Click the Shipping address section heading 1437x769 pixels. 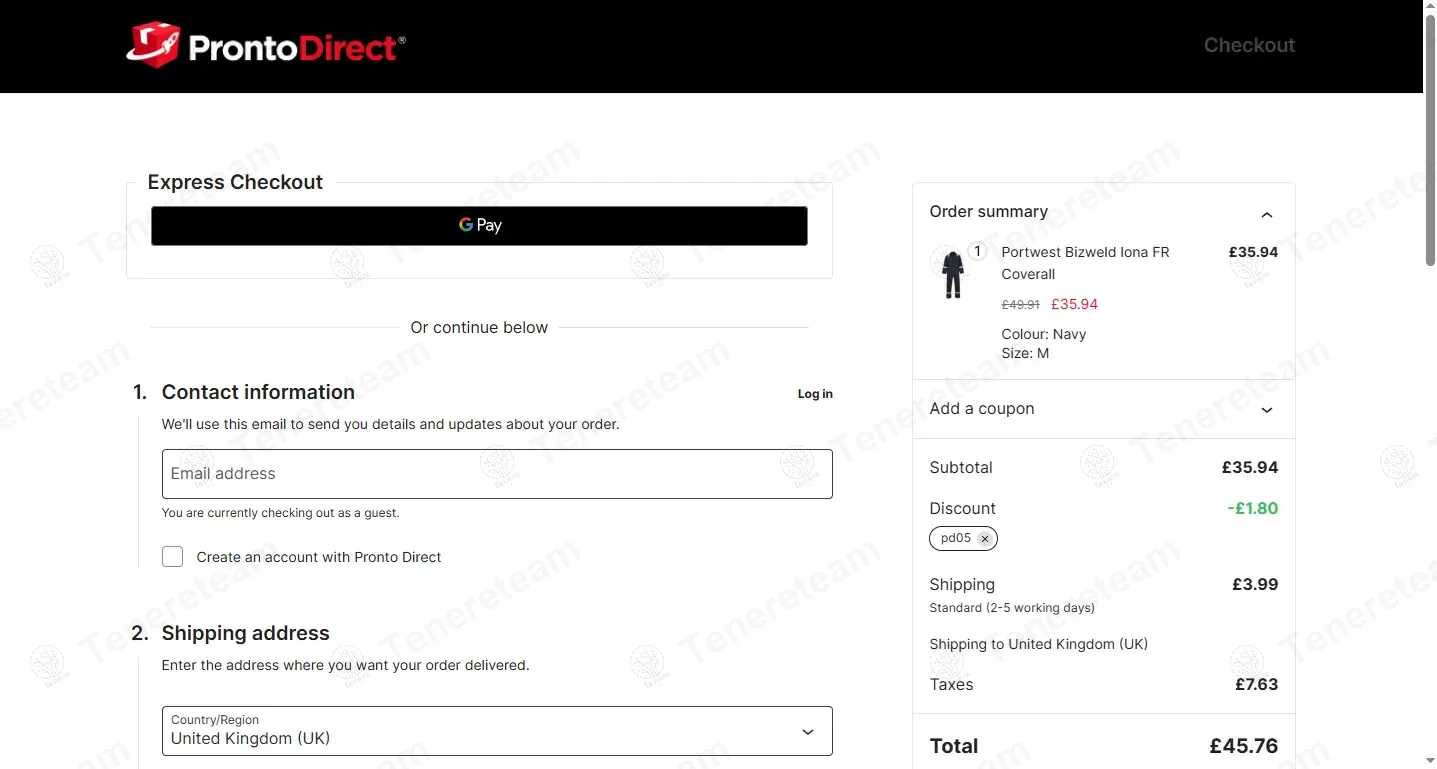245,633
